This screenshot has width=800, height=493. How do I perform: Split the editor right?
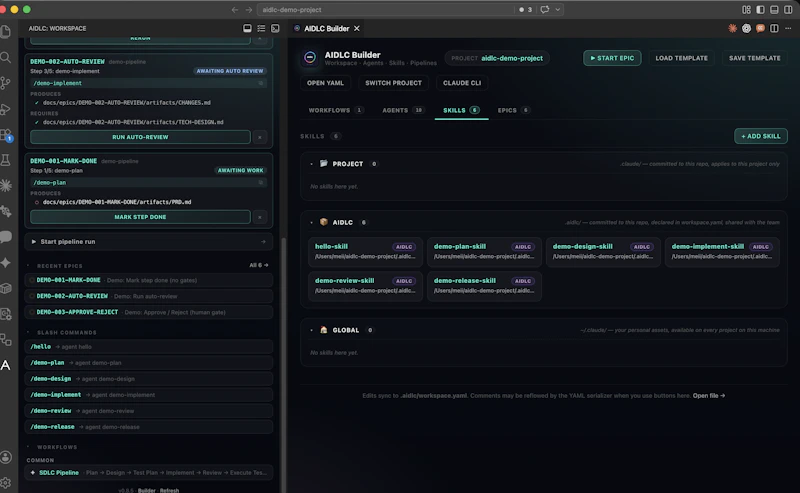click(774, 29)
